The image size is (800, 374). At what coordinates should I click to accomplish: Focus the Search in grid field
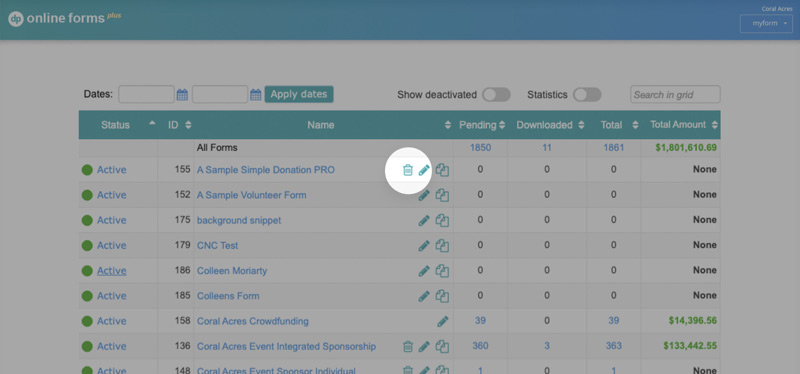click(676, 94)
